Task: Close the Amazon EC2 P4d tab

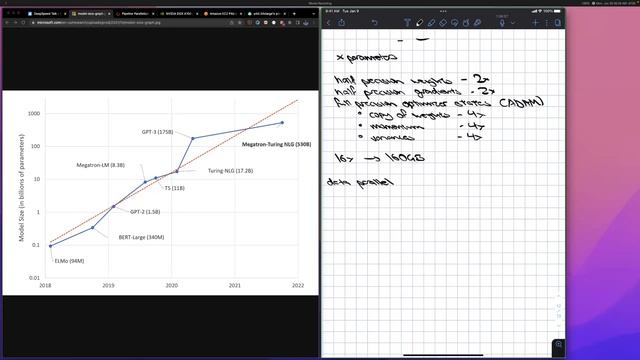Action: (x=241, y=13)
